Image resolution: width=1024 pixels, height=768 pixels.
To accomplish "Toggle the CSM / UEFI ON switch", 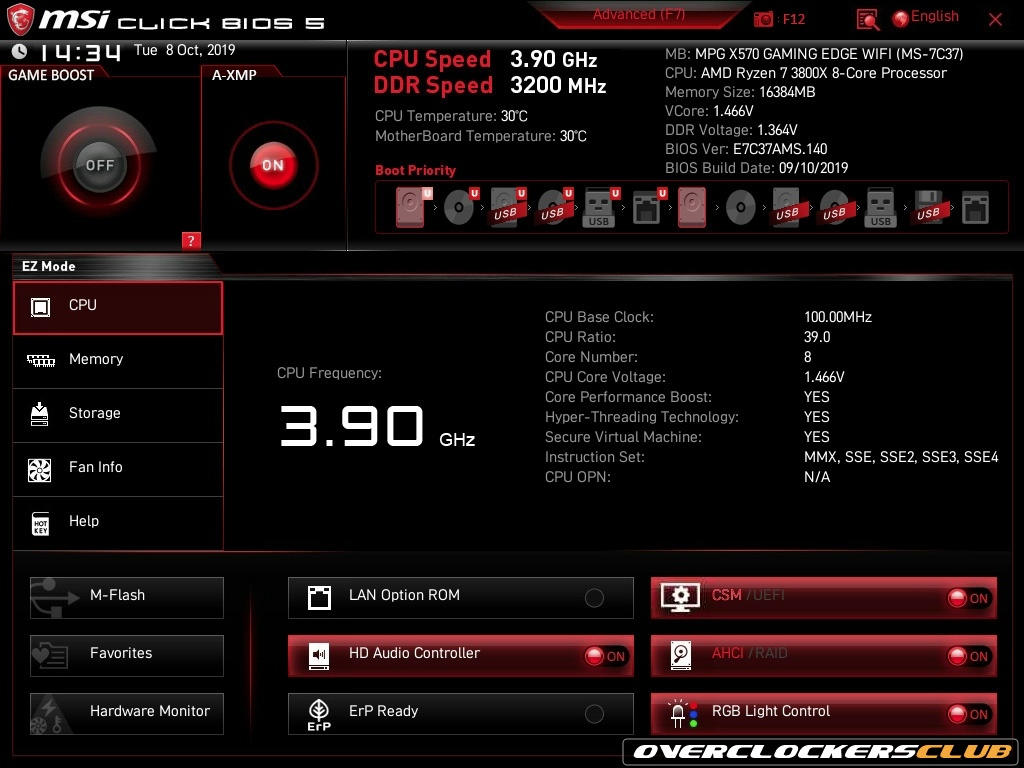I will pos(969,598).
